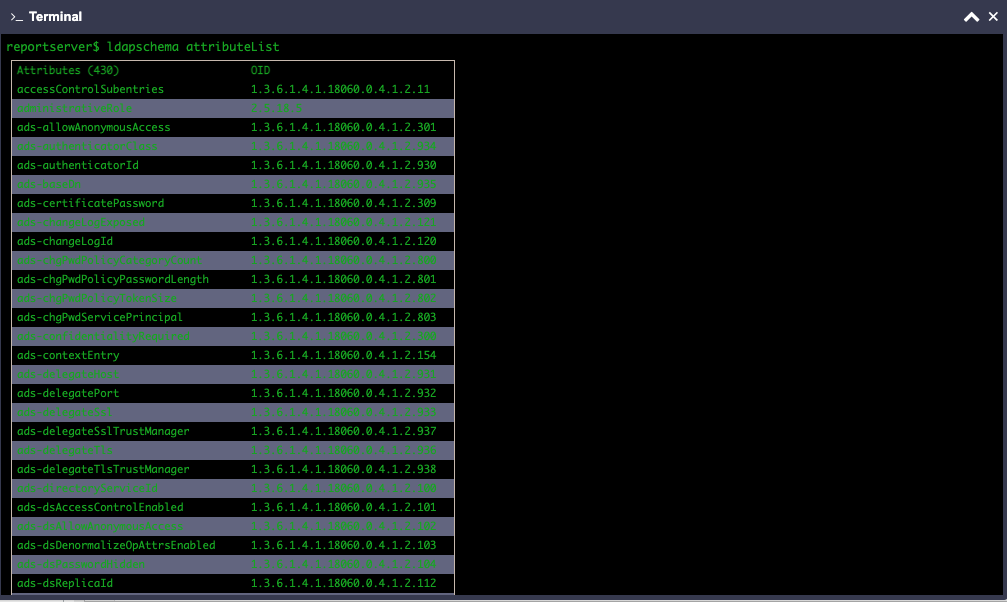Click the 'Attributes (430)' column header
This screenshot has height=602, width=1007.
(68, 70)
